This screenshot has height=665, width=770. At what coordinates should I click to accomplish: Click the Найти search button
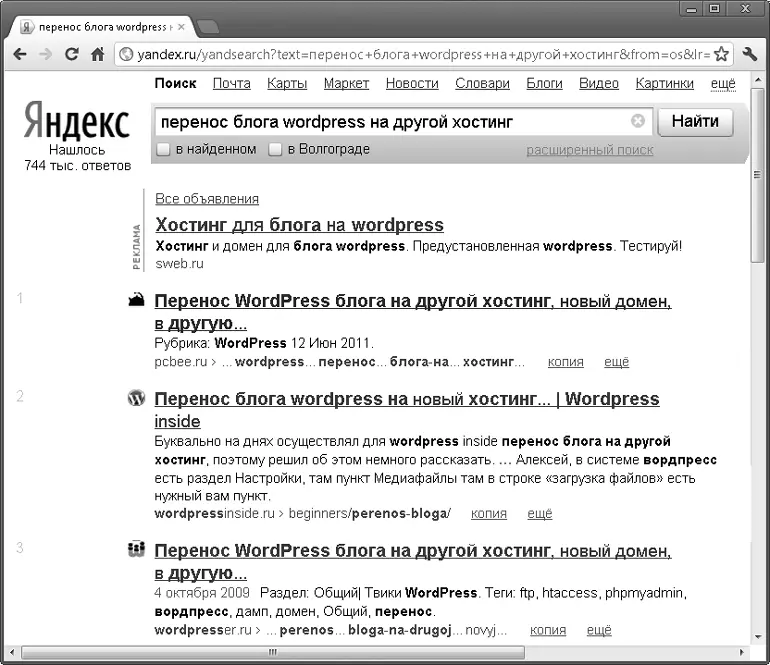[695, 121]
